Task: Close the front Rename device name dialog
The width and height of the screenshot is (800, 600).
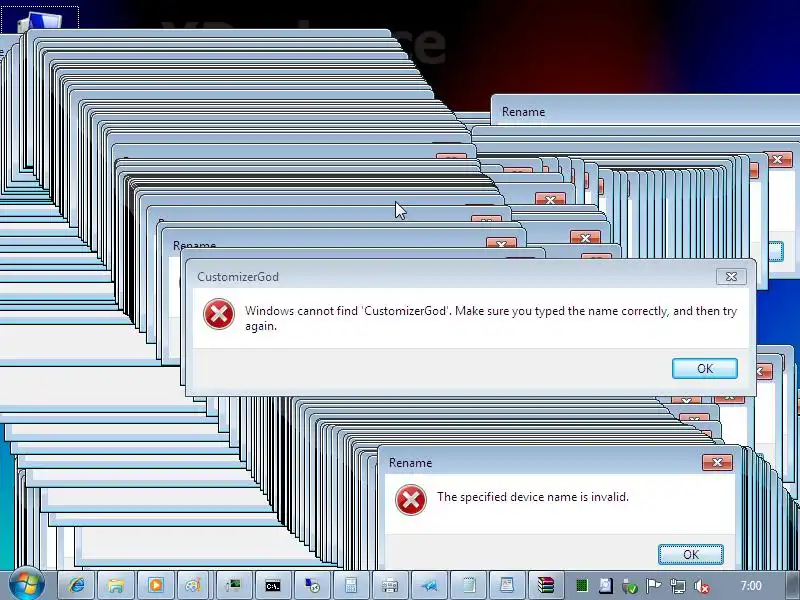Action: [x=717, y=462]
